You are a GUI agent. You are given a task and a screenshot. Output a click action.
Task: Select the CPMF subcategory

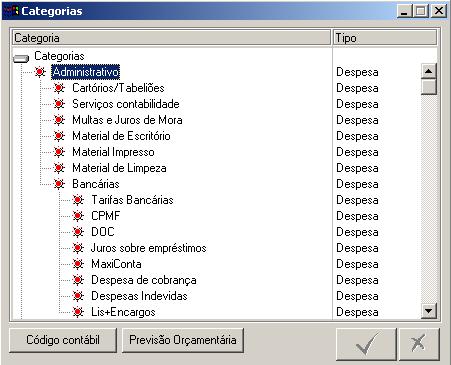[x=105, y=216]
